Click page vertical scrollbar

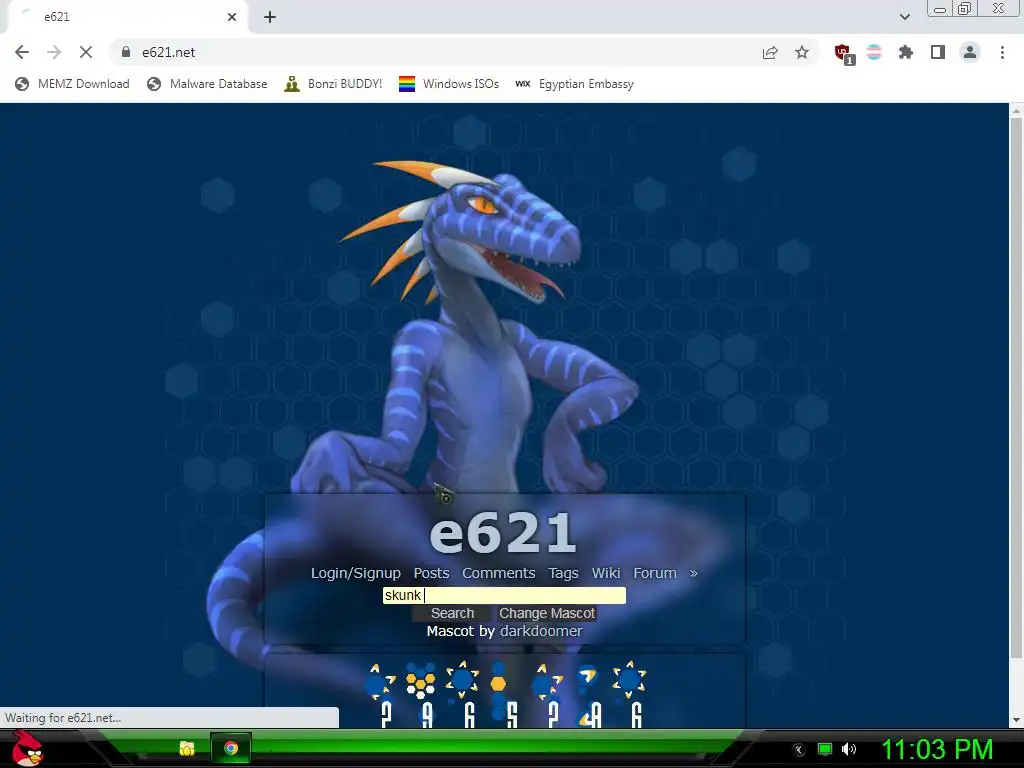[x=1016, y=387]
